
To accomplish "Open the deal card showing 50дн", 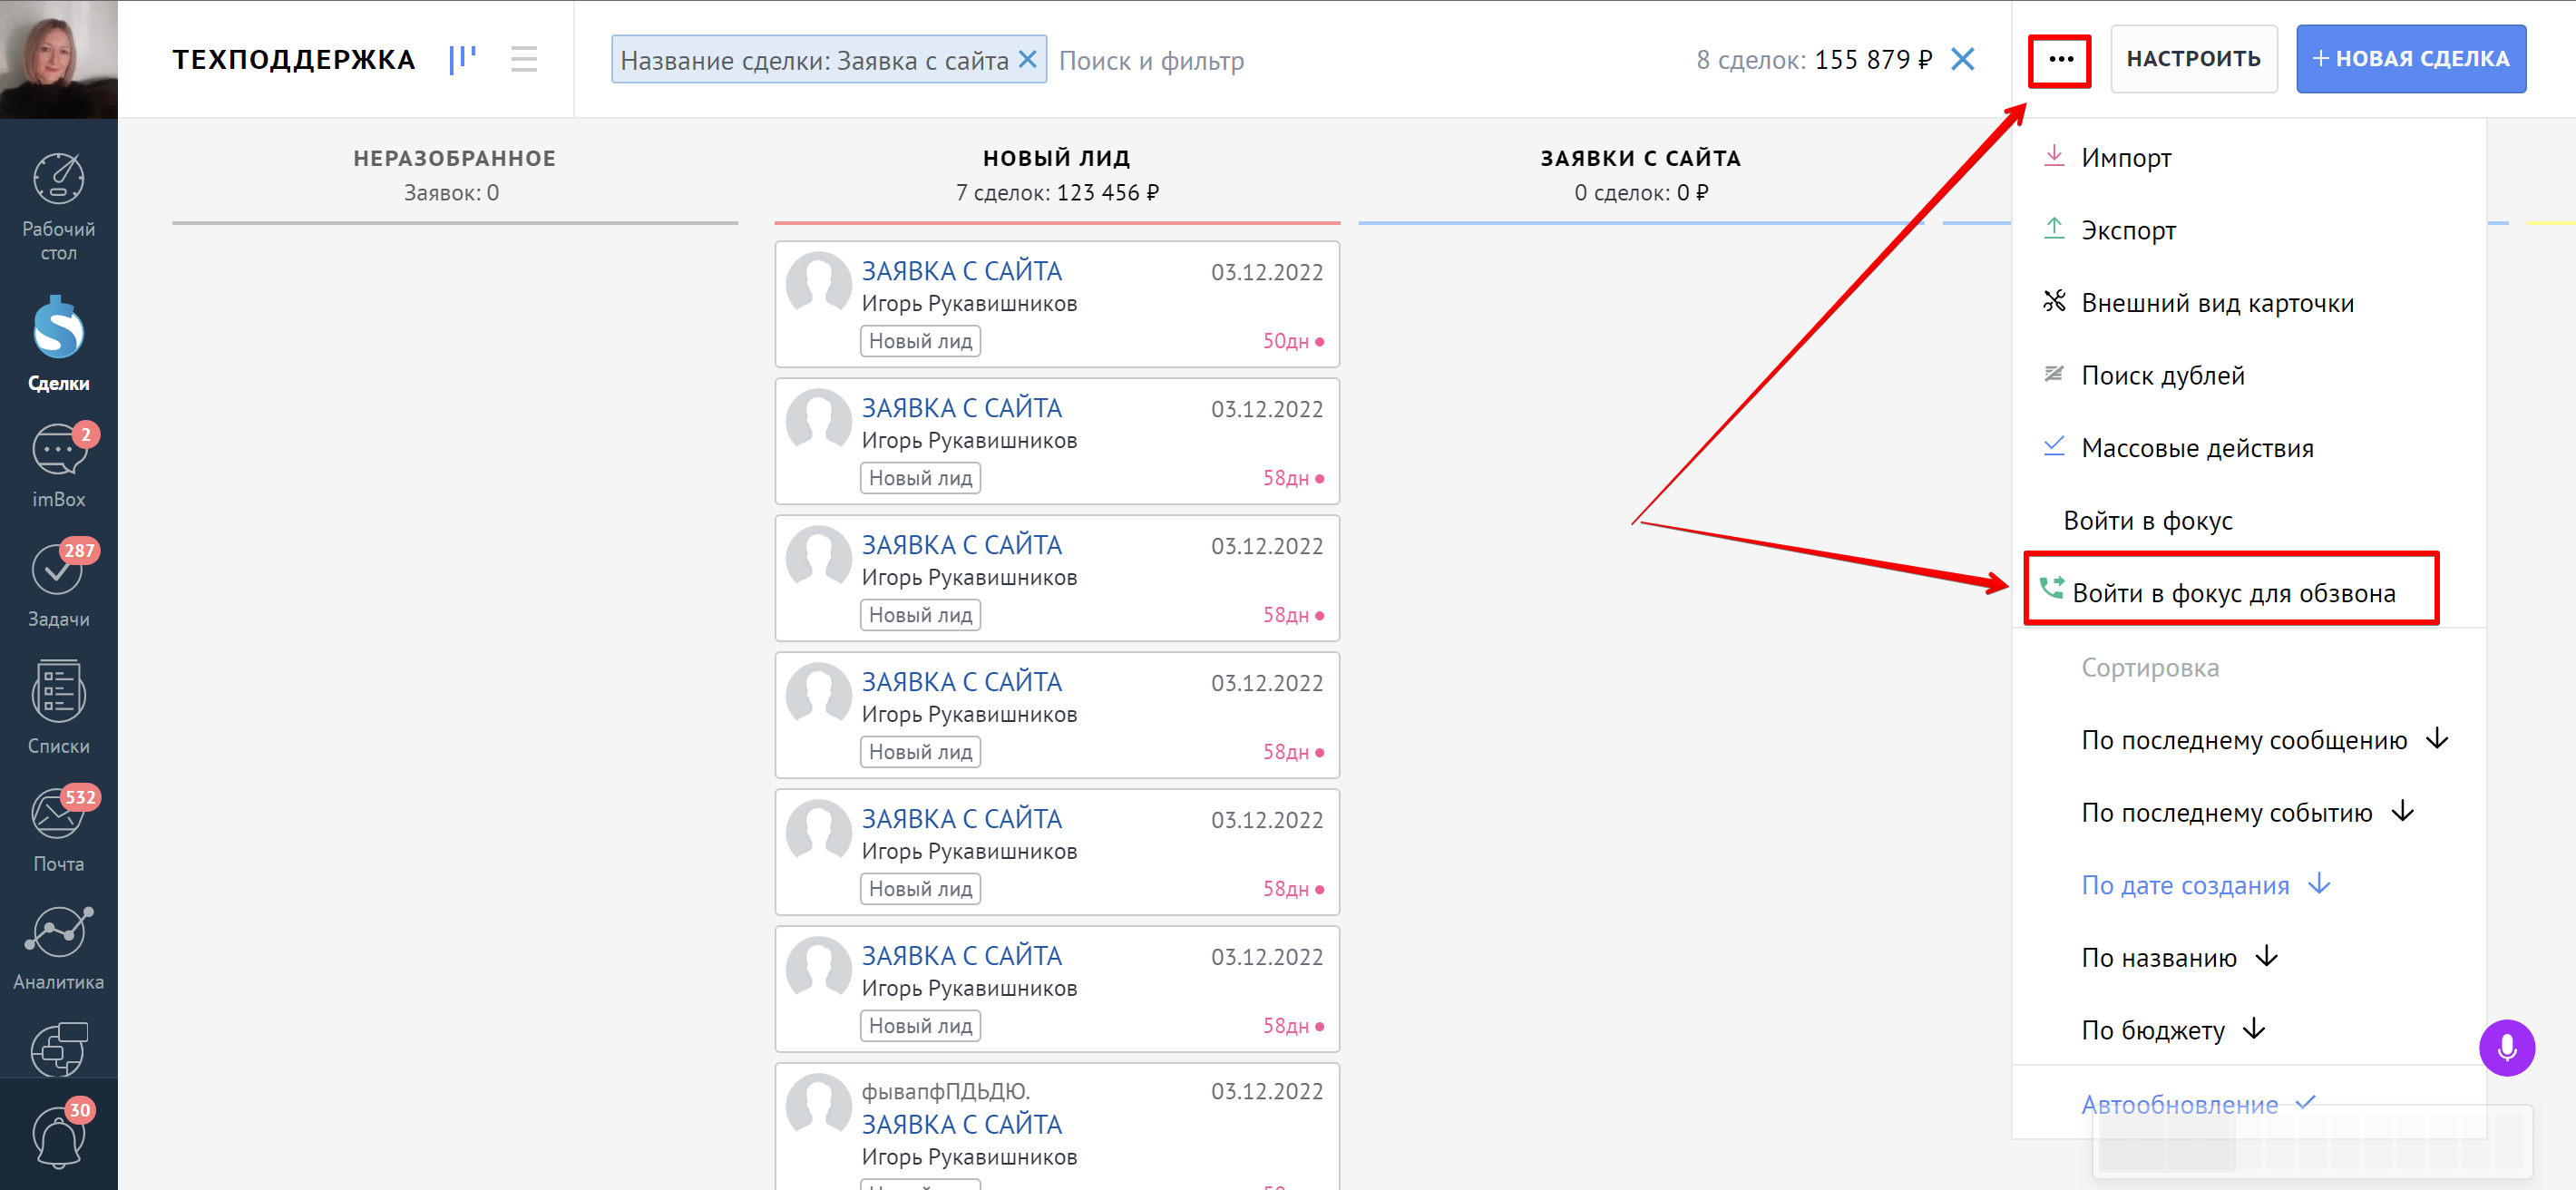I will click(x=1057, y=304).
